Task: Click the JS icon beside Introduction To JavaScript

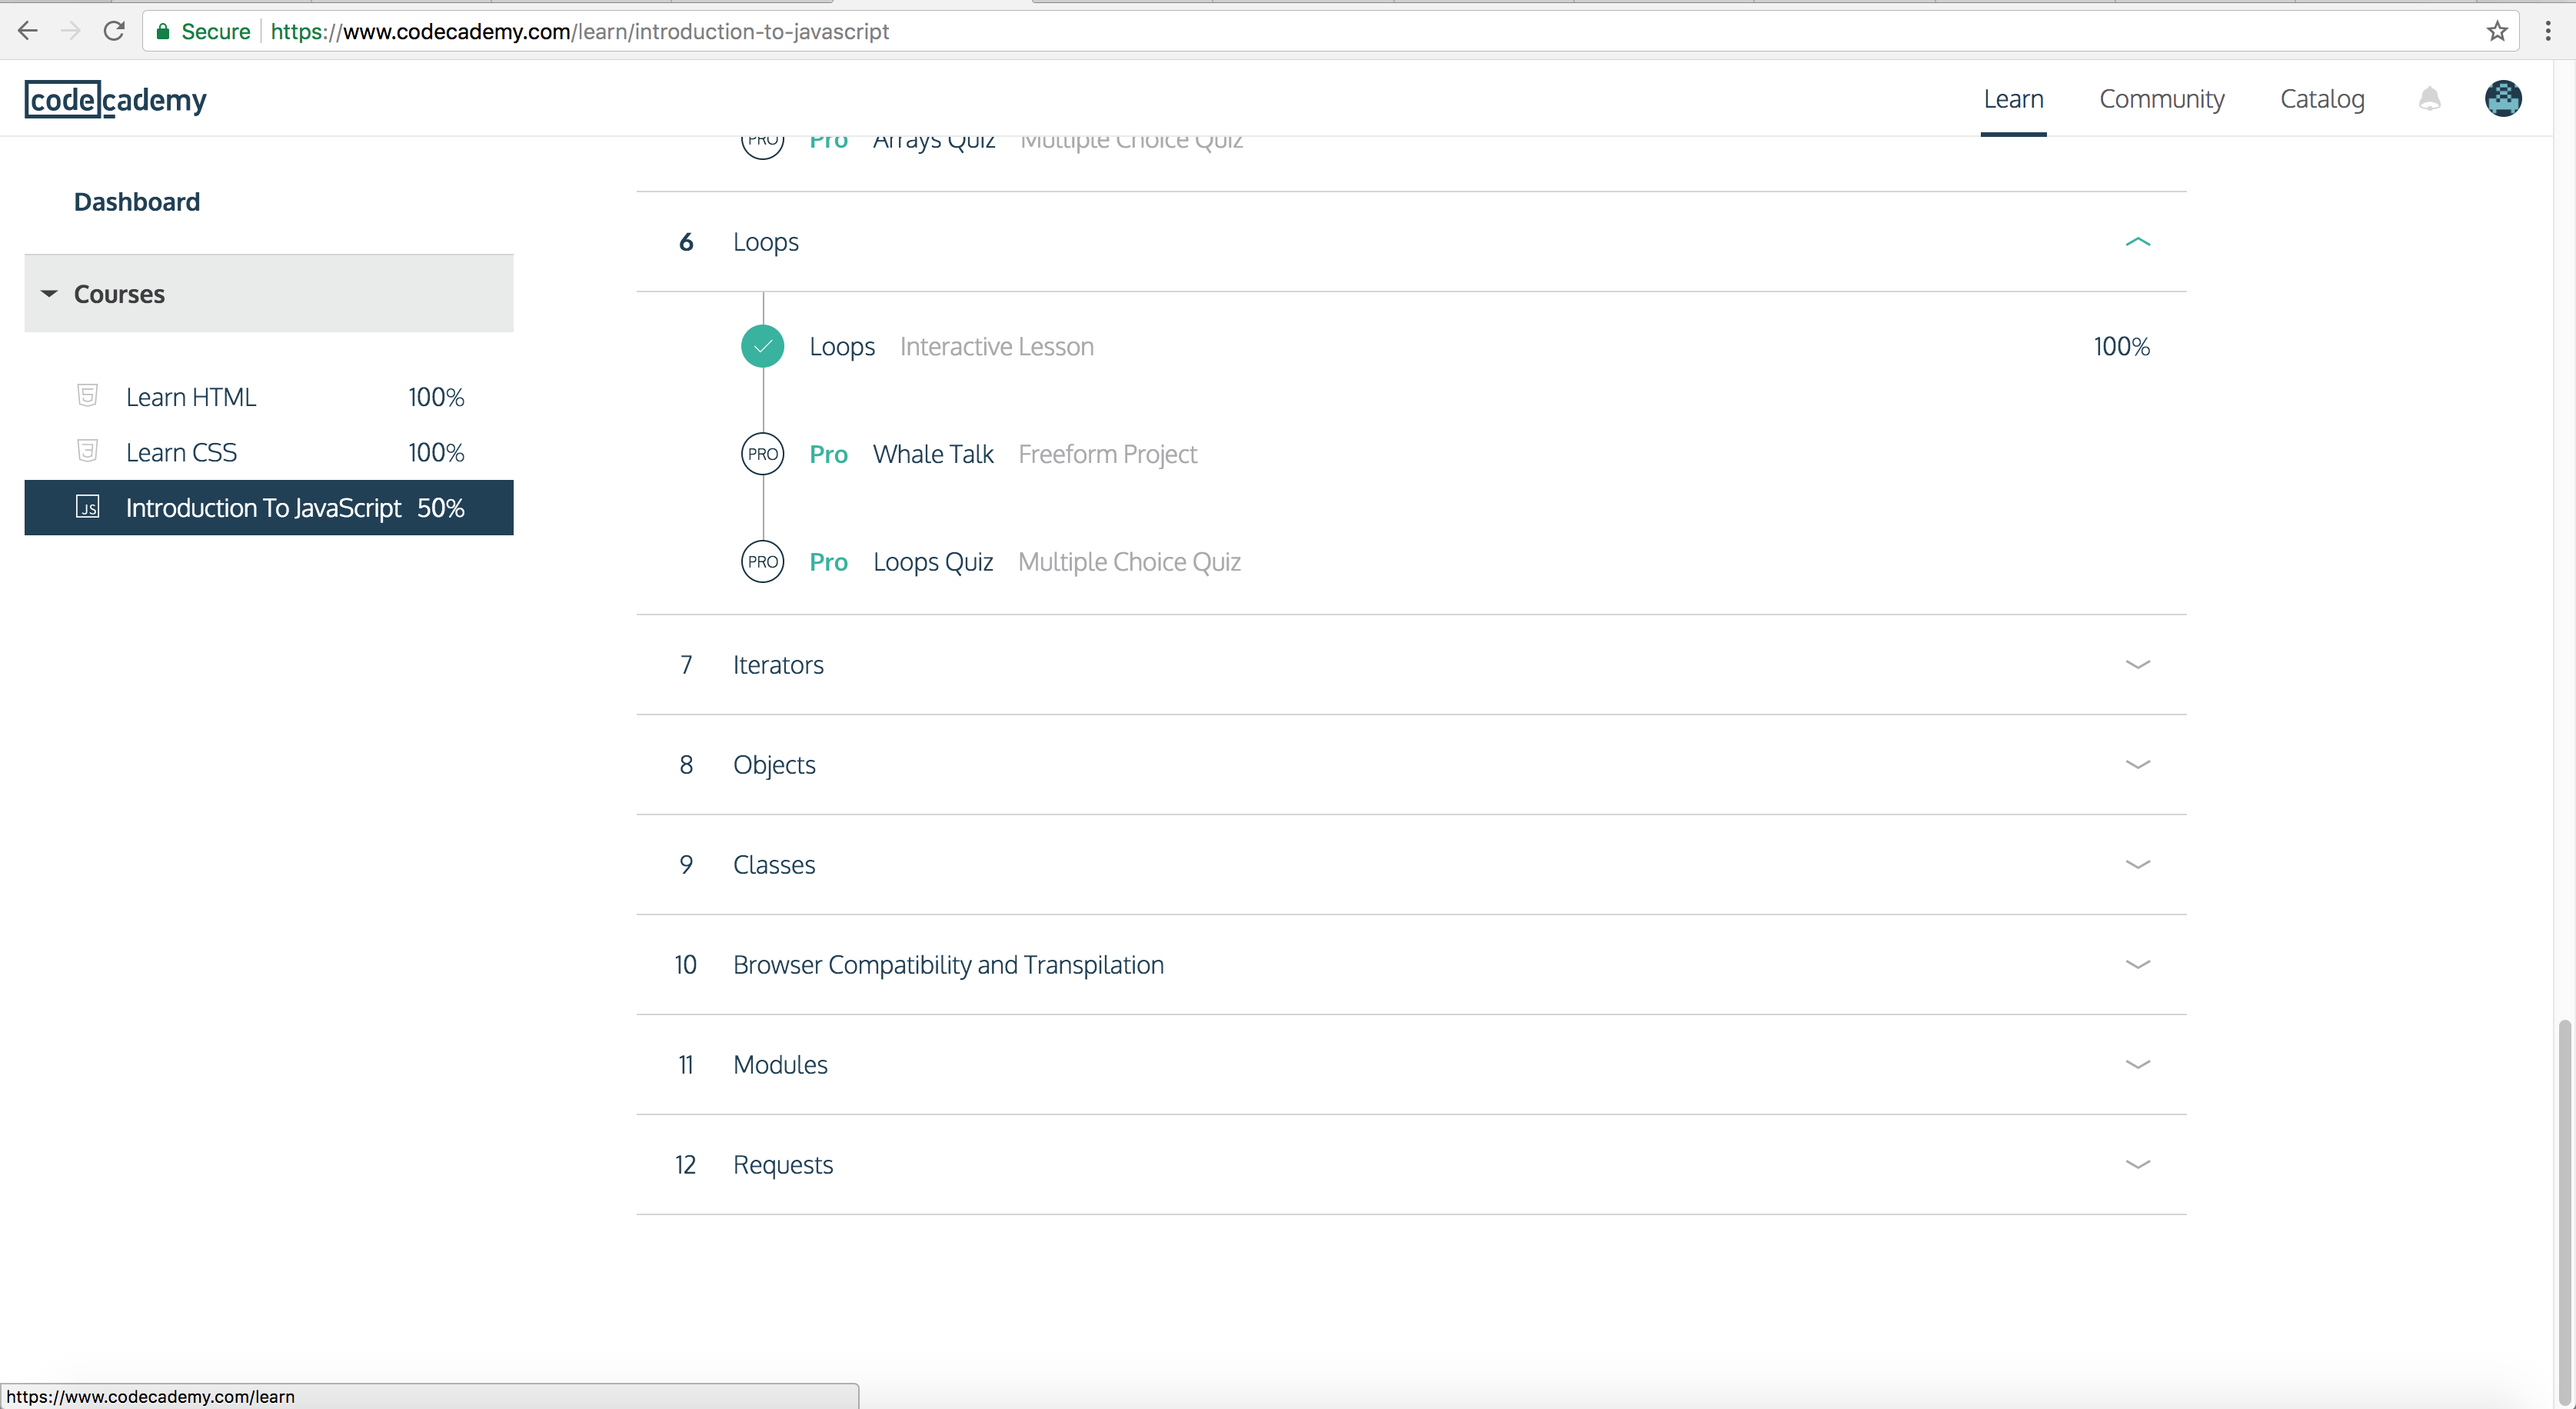Action: coord(88,507)
